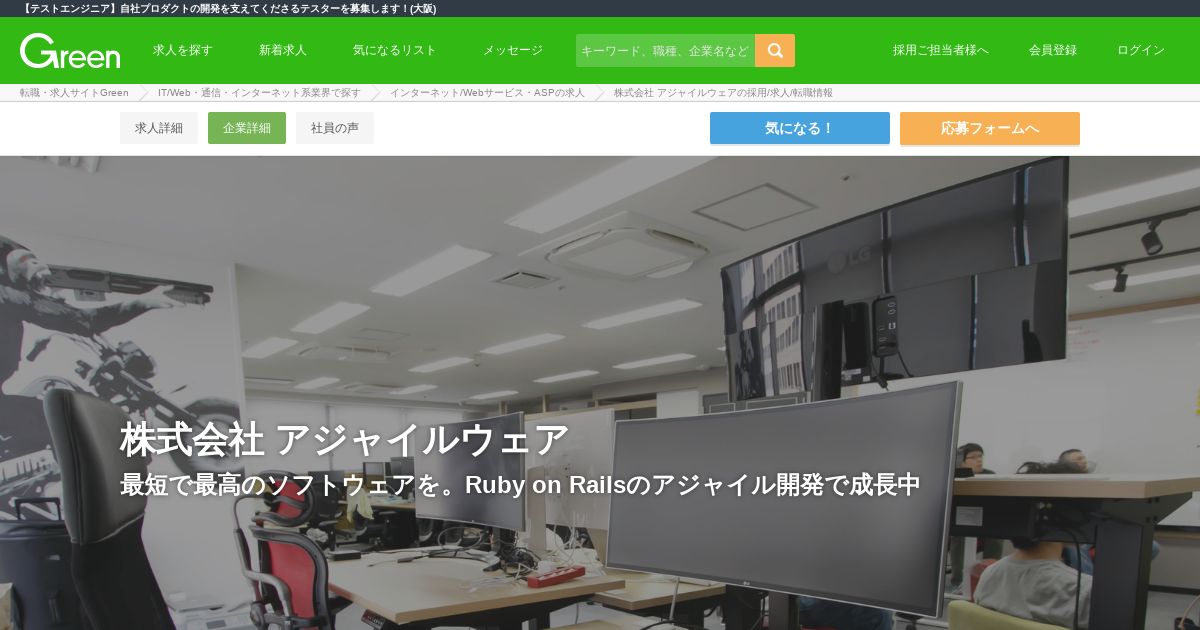Click breadcrumb 転職・求人サイトGreen
1200x630 pixels.
(x=74, y=92)
